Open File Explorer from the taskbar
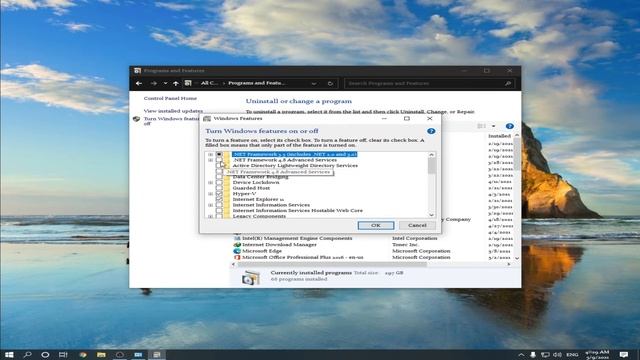640x360 pixels. coord(101,355)
